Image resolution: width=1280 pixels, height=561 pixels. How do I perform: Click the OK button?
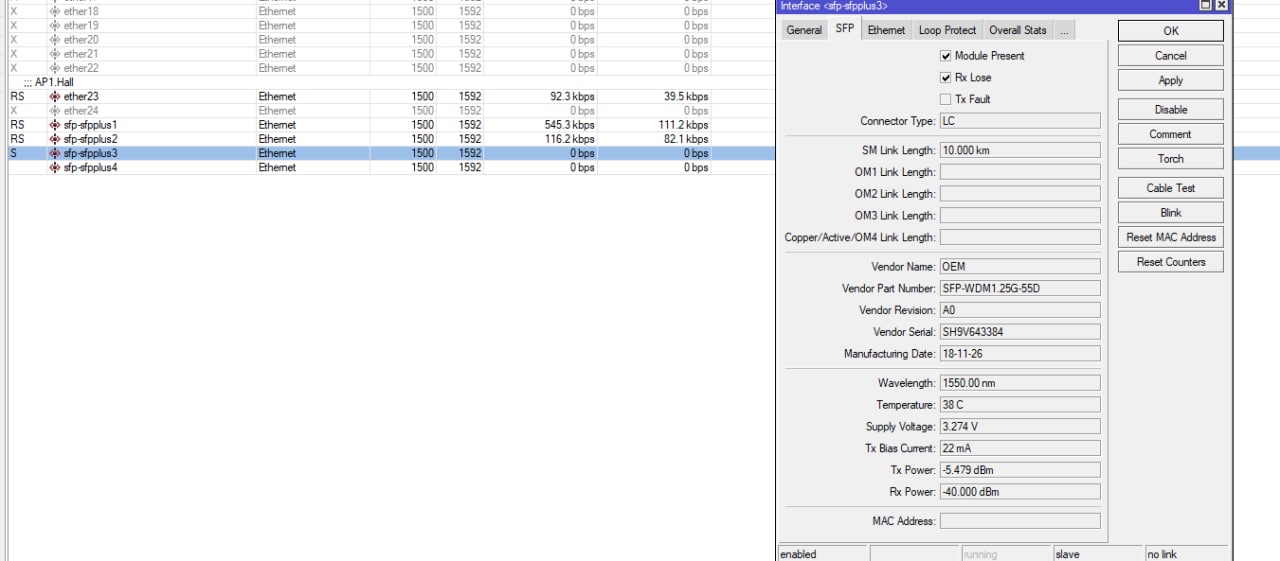tap(1171, 31)
